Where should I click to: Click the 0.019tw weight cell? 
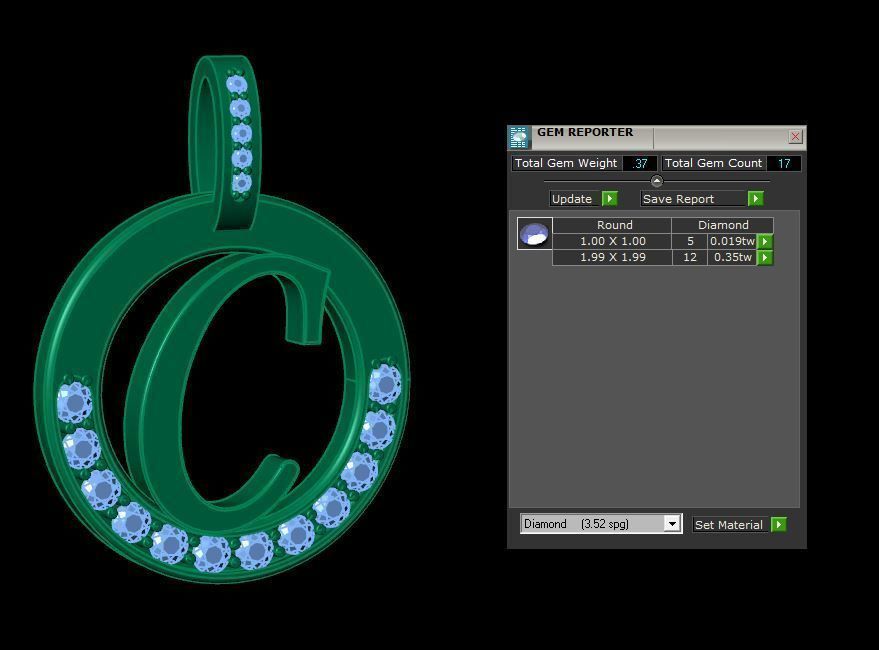(x=732, y=241)
